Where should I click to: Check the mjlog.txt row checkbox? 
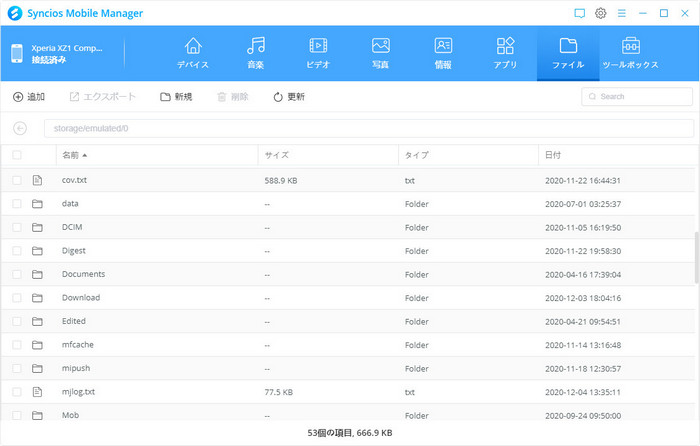(x=17, y=392)
